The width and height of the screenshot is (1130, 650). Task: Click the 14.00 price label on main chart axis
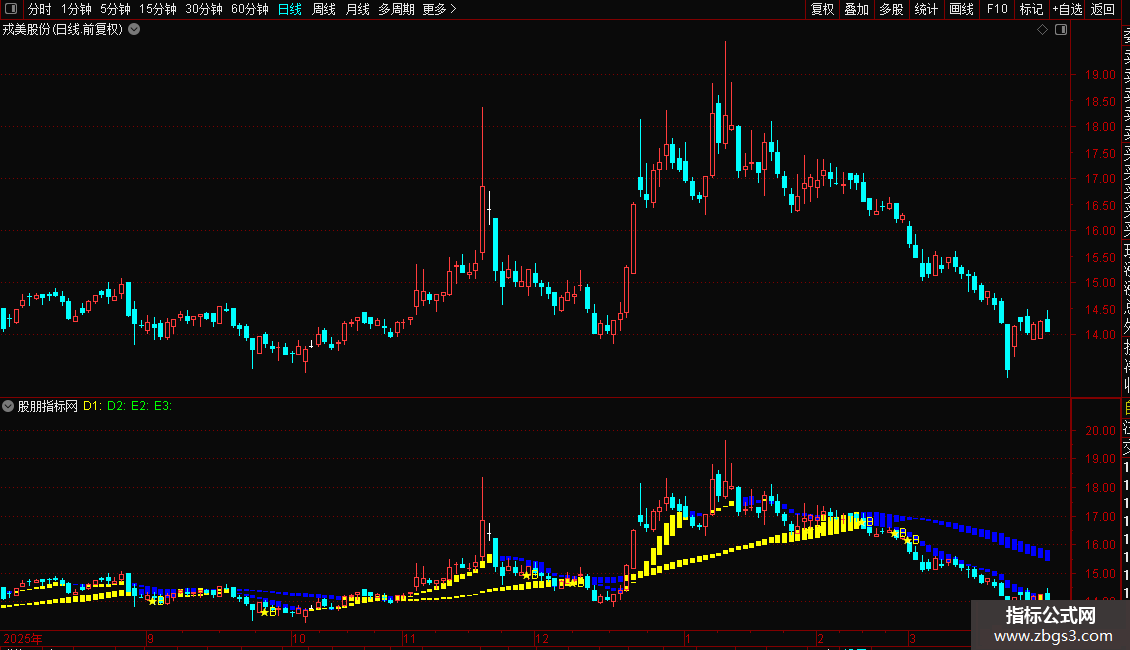click(x=1100, y=334)
